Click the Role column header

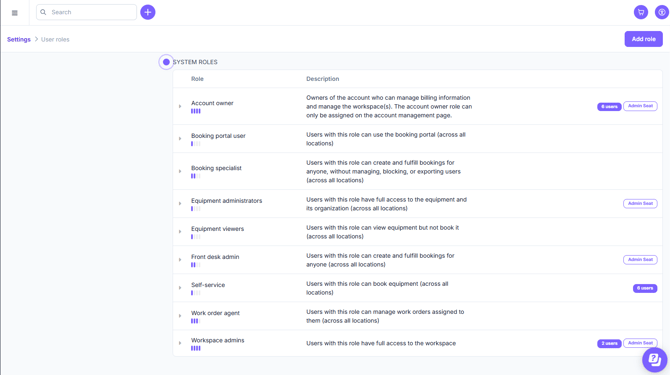click(x=197, y=79)
